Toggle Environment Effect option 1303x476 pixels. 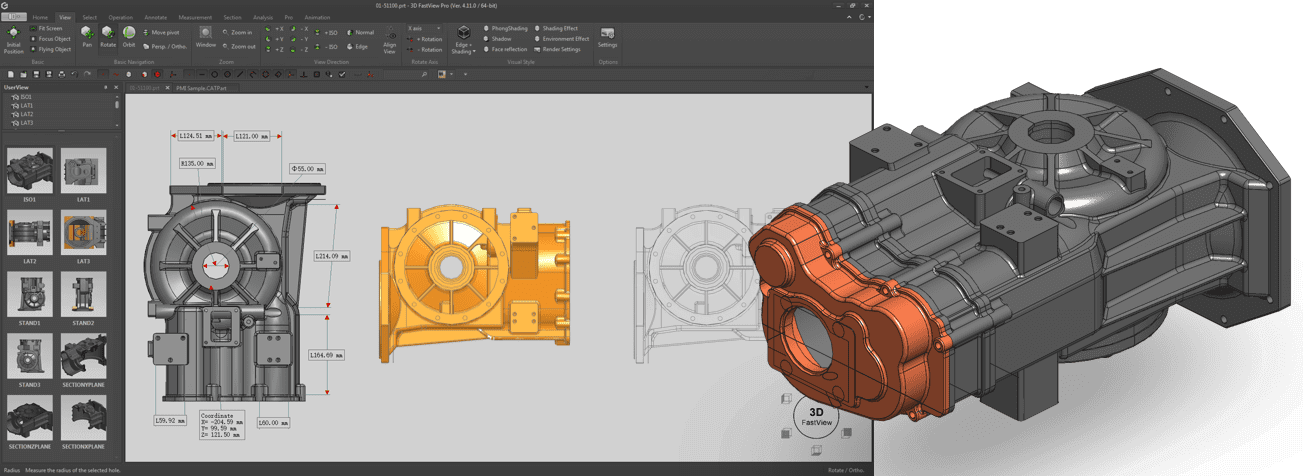click(562, 38)
